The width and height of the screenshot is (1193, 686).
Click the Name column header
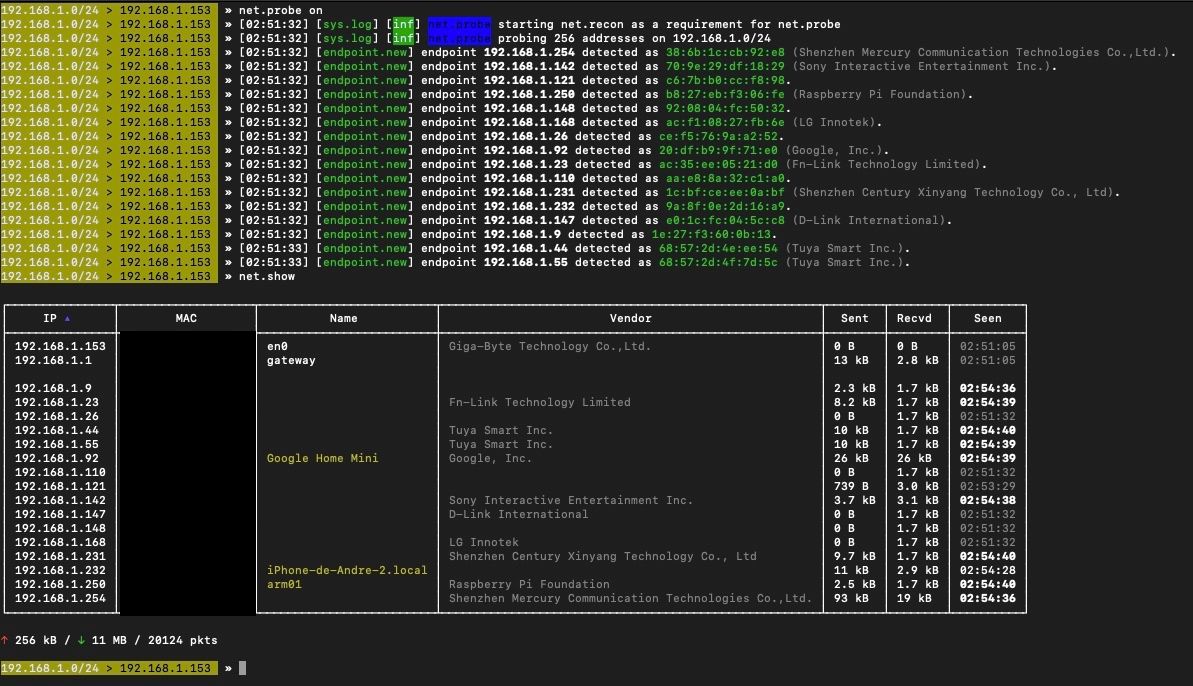344,319
